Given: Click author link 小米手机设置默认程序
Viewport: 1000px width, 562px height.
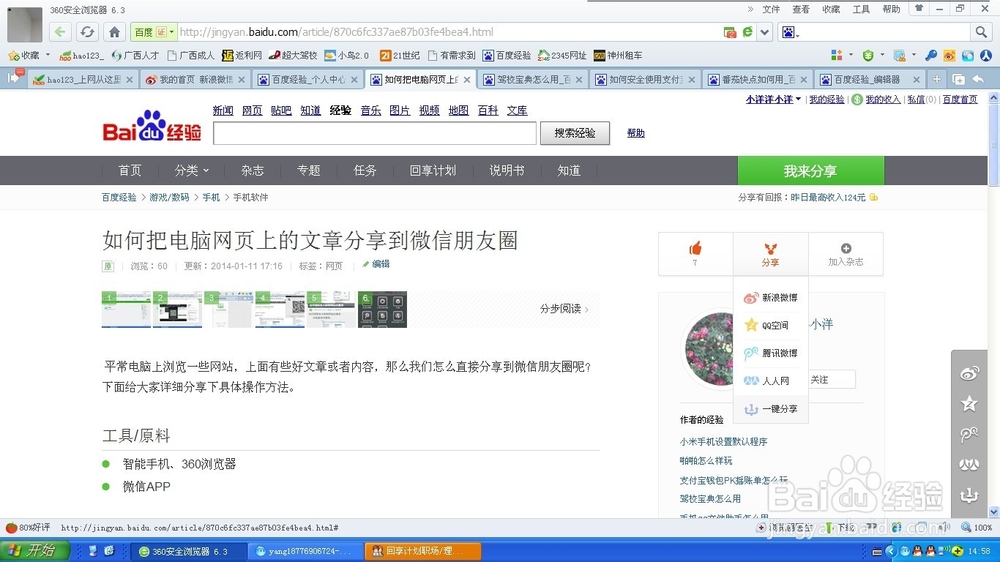Looking at the screenshot, I should (x=724, y=441).
